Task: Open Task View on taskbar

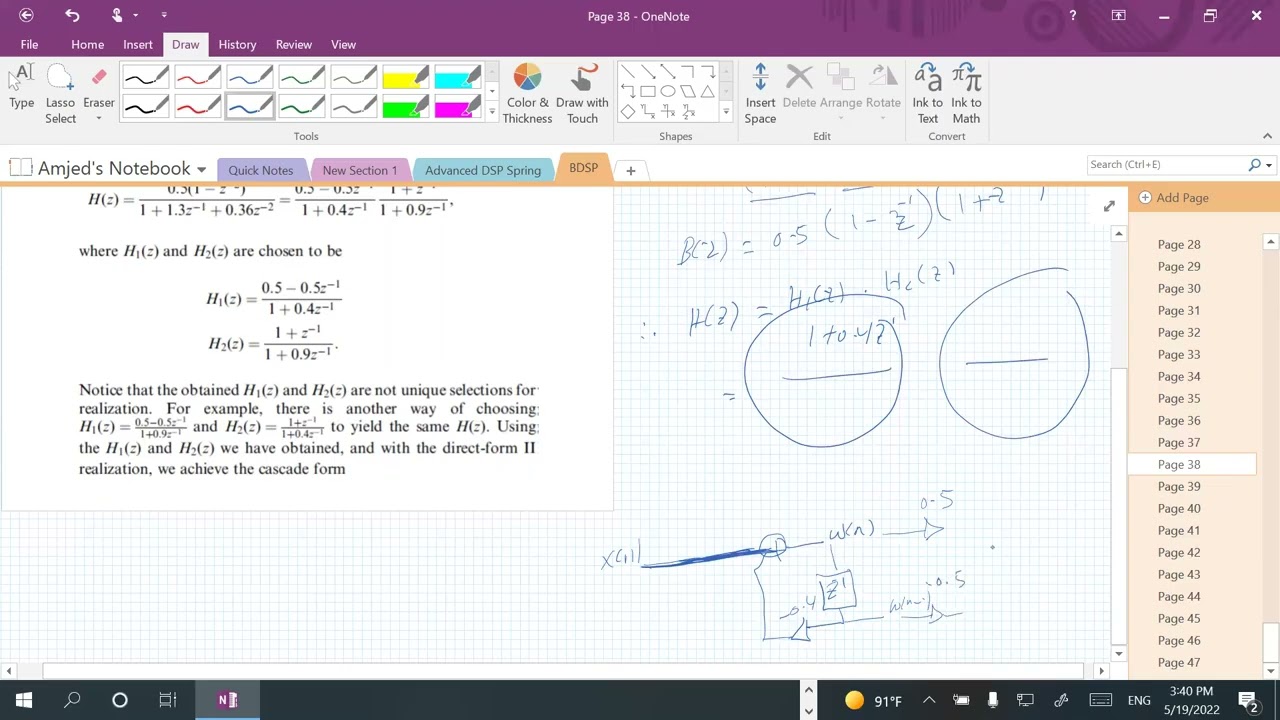Action: [168, 700]
